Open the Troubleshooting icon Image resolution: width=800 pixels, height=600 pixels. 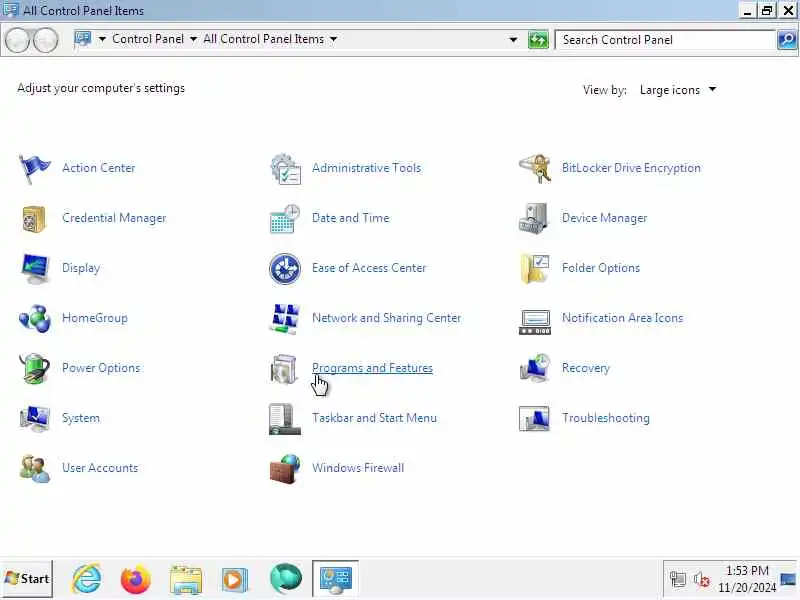pyautogui.click(x=535, y=418)
